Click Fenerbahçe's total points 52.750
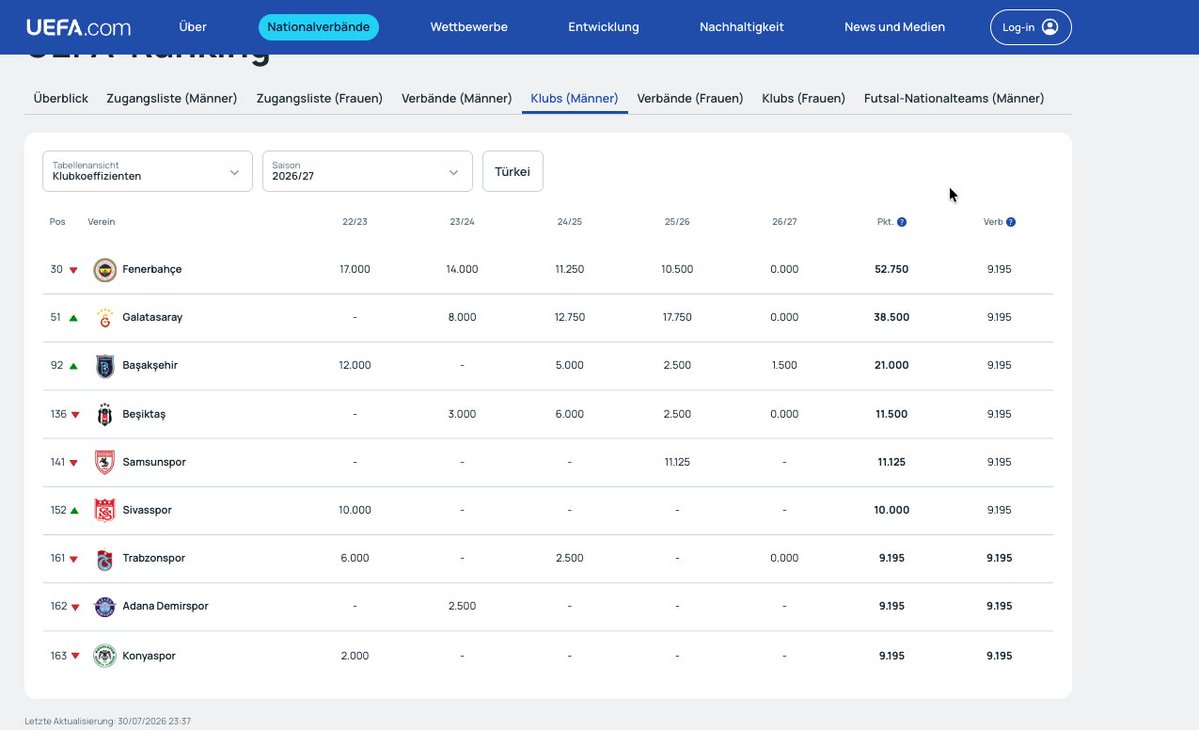 pos(892,269)
